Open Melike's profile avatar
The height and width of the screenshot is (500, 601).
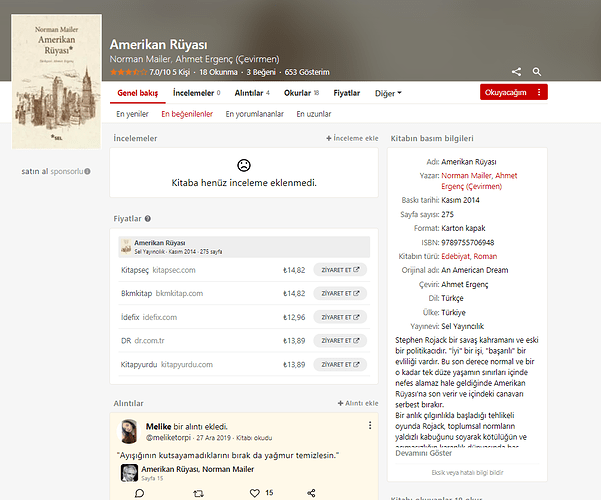pyautogui.click(x=129, y=431)
